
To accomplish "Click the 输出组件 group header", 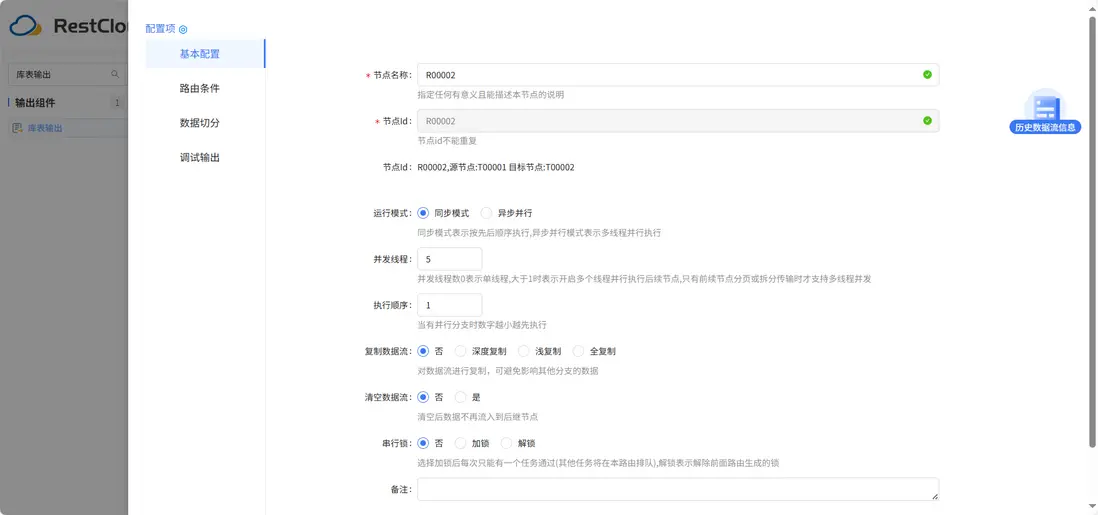I will point(35,103).
